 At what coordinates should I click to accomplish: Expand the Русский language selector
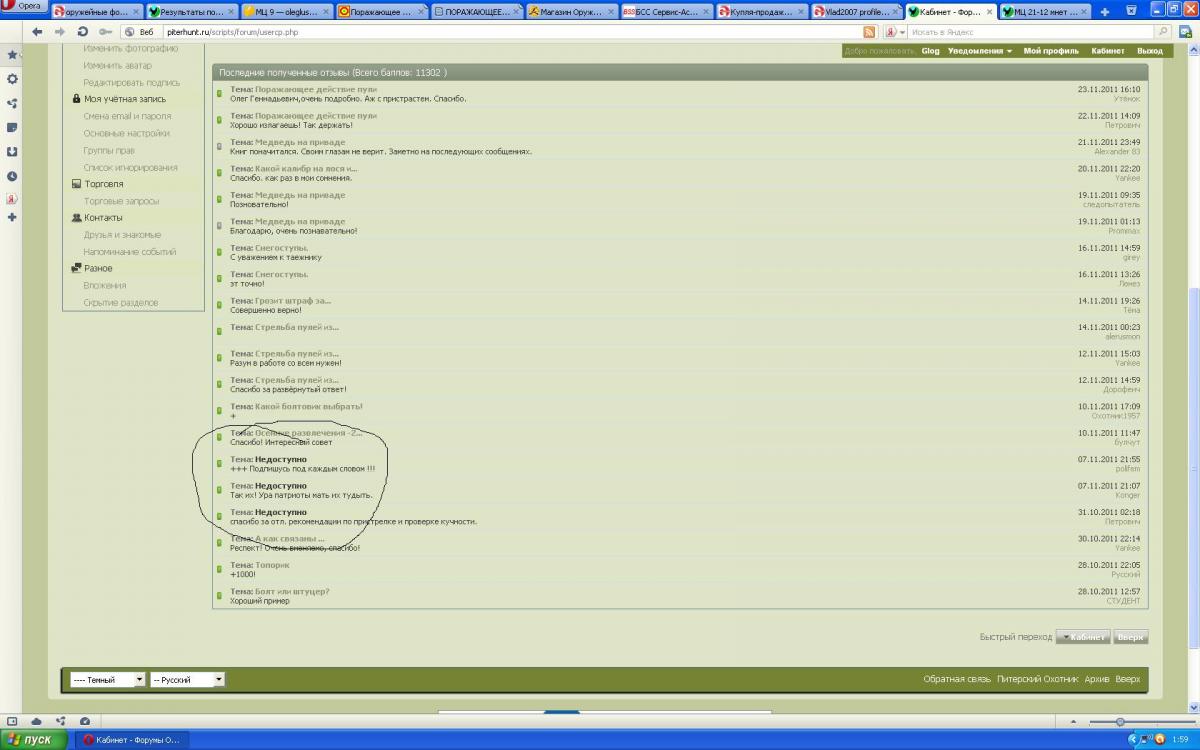[x=187, y=680]
